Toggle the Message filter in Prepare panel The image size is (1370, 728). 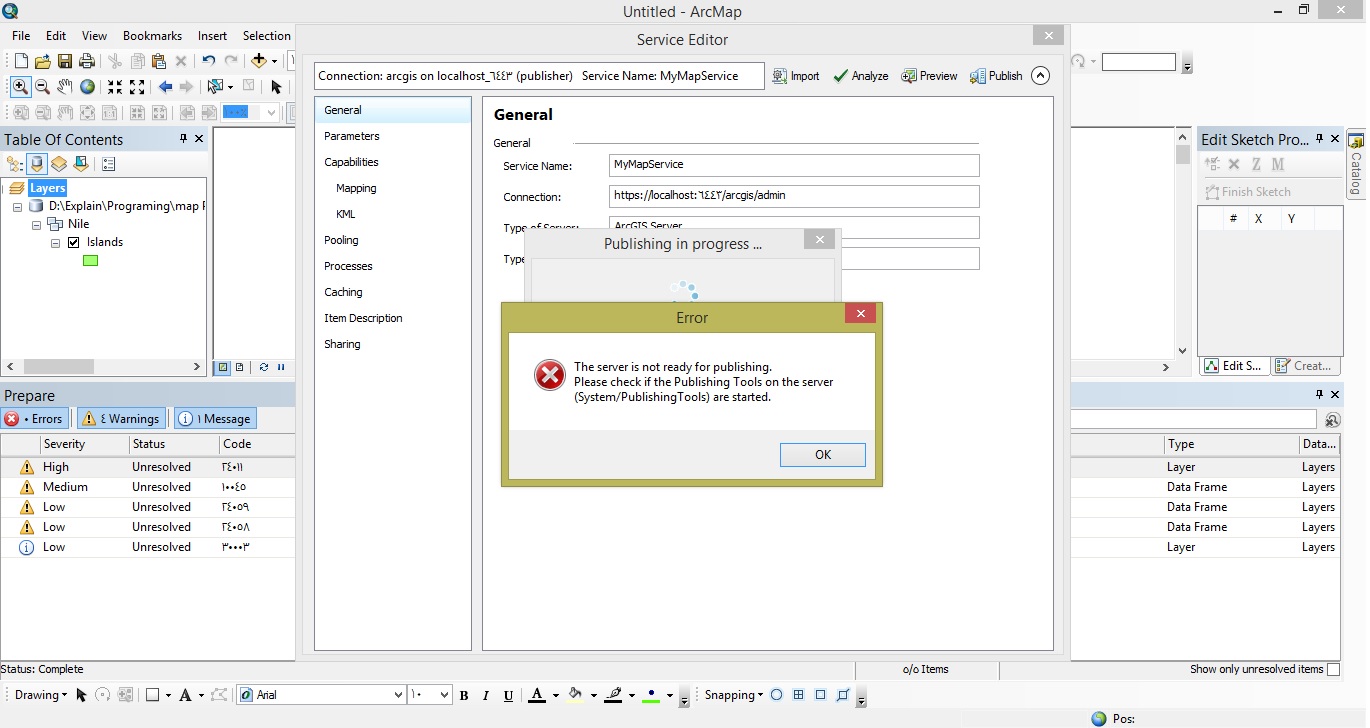pos(215,419)
